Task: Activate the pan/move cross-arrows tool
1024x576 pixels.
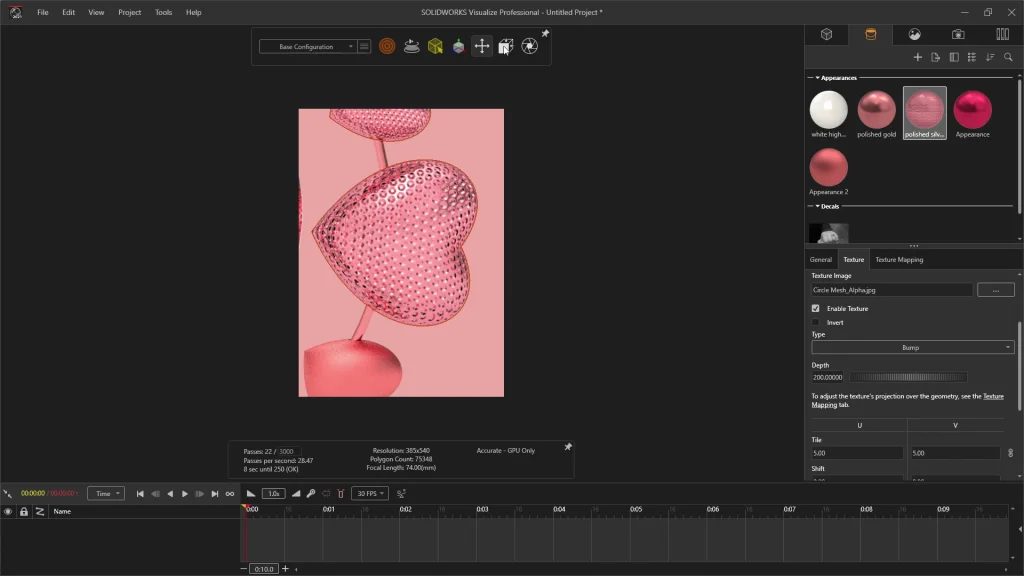Action: 482,46
